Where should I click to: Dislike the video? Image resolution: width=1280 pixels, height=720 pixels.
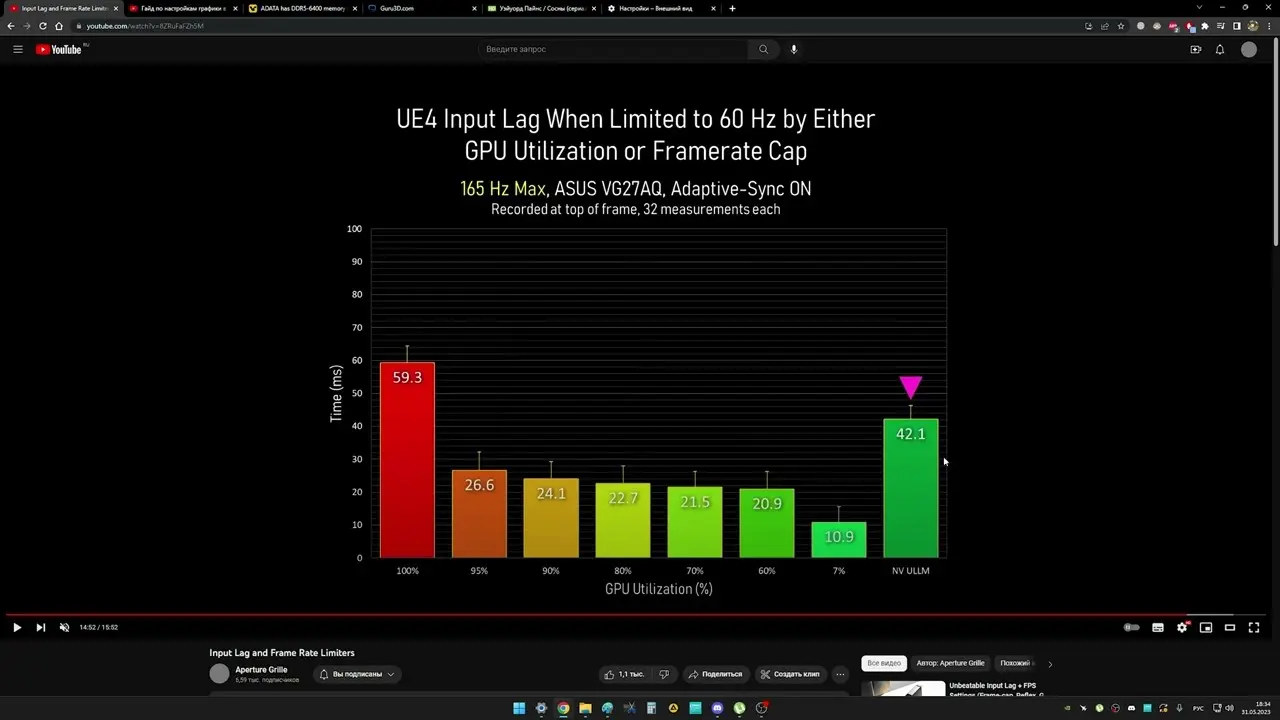tap(663, 674)
